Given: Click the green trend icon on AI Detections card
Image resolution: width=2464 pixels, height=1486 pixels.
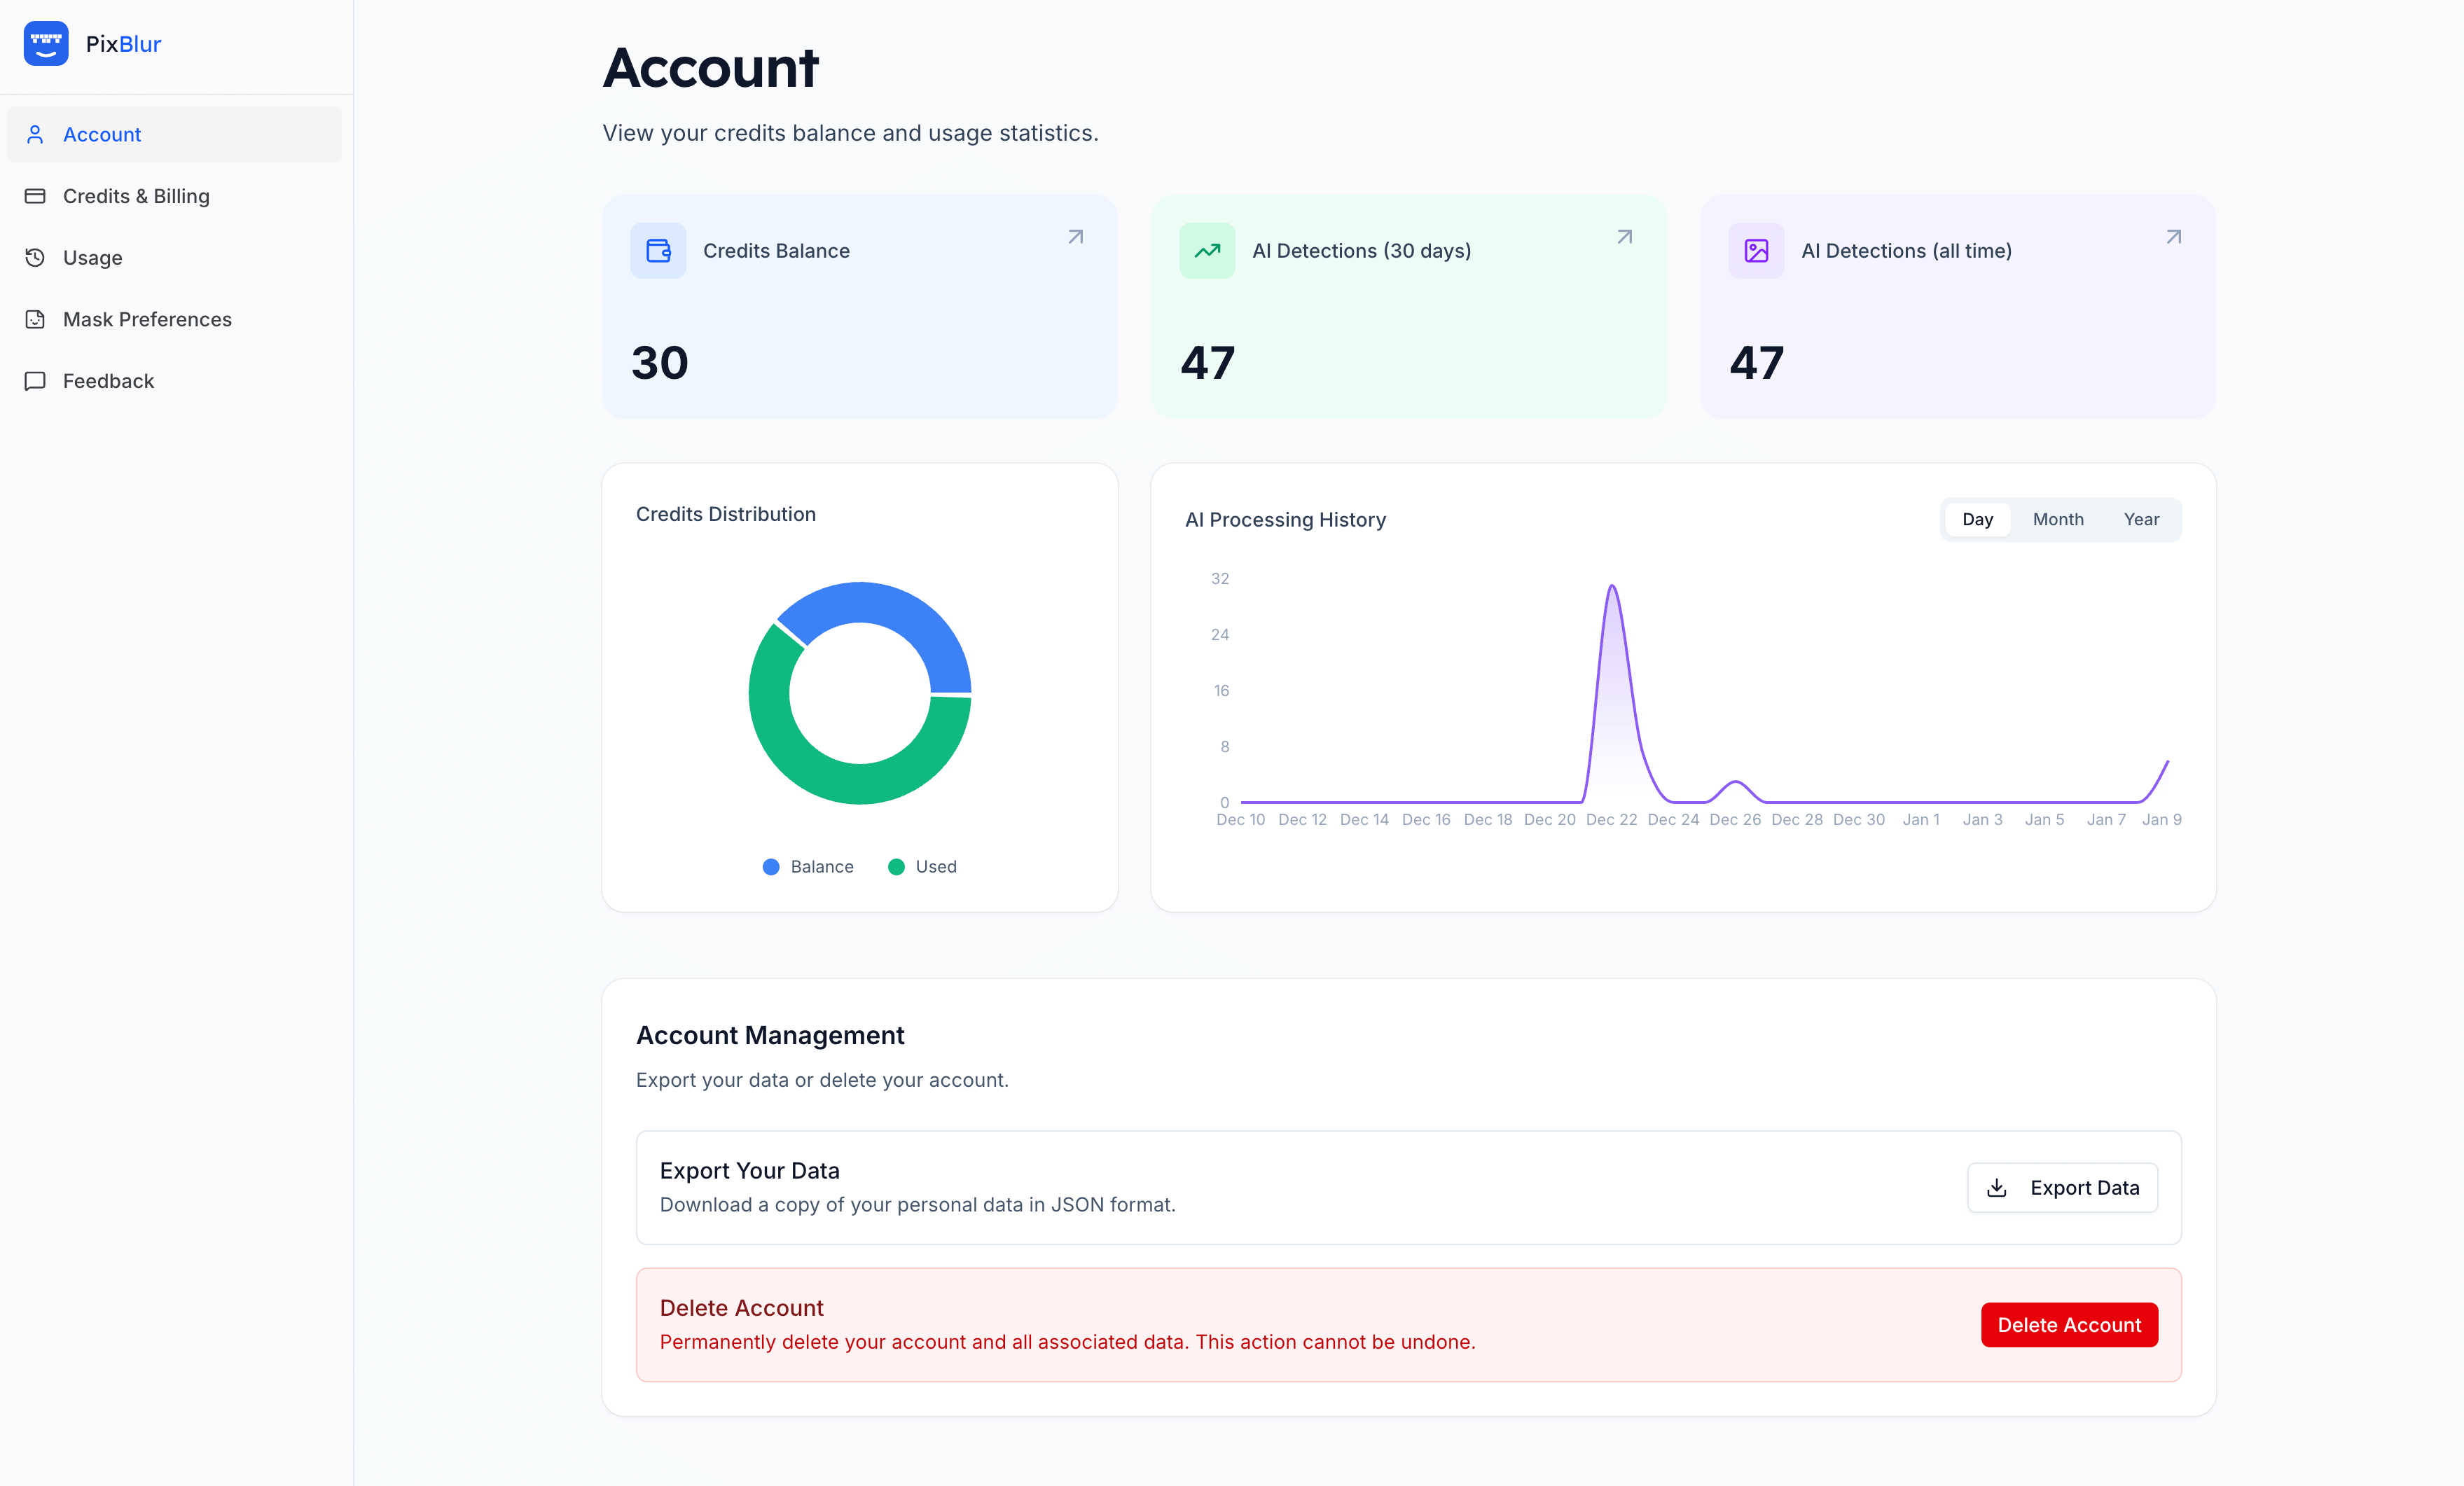Looking at the screenshot, I should [x=1207, y=250].
